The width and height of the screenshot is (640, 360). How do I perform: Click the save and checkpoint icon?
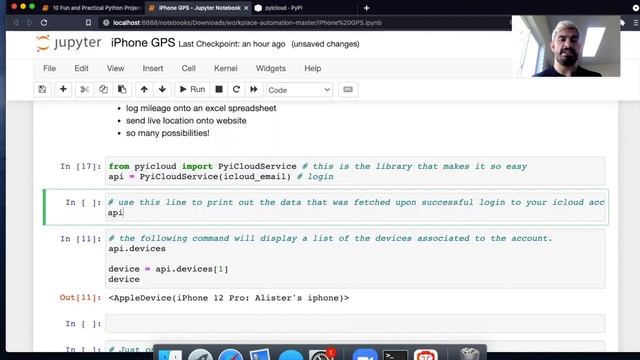42,89
